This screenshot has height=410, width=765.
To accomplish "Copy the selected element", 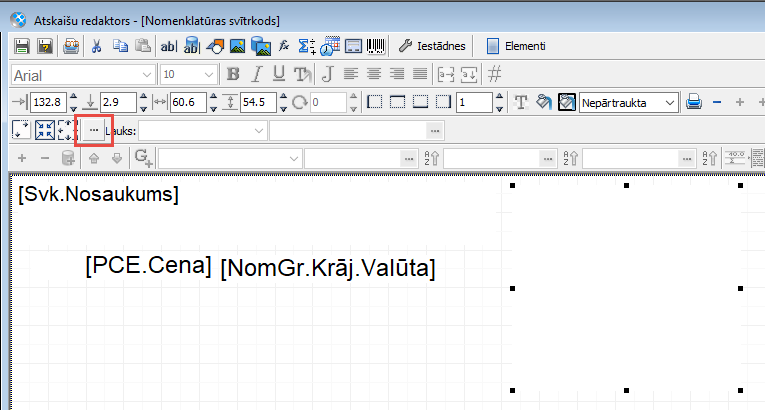I will pyautogui.click(x=120, y=46).
